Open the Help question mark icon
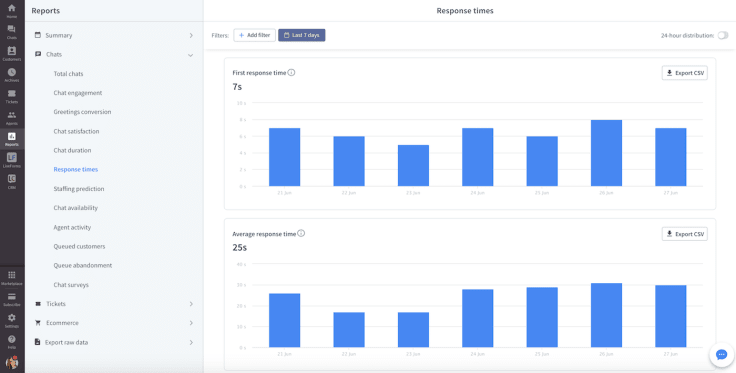 pyautogui.click(x=12, y=339)
